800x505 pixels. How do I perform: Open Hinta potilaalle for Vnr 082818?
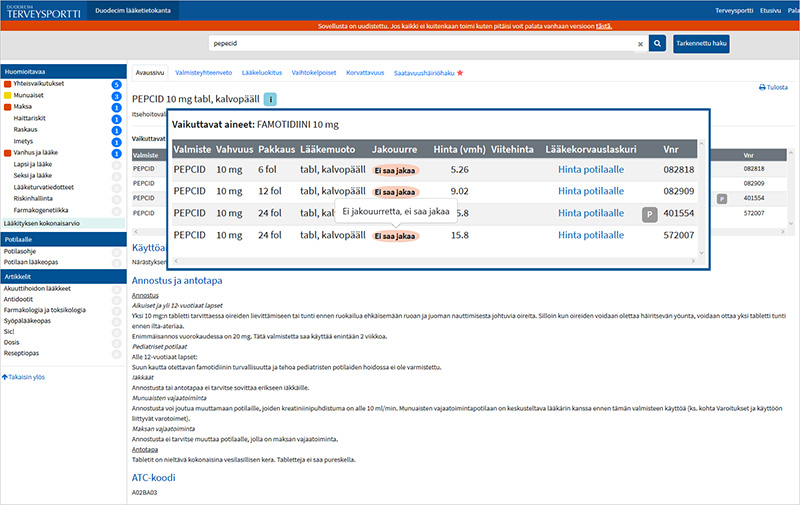[591, 169]
